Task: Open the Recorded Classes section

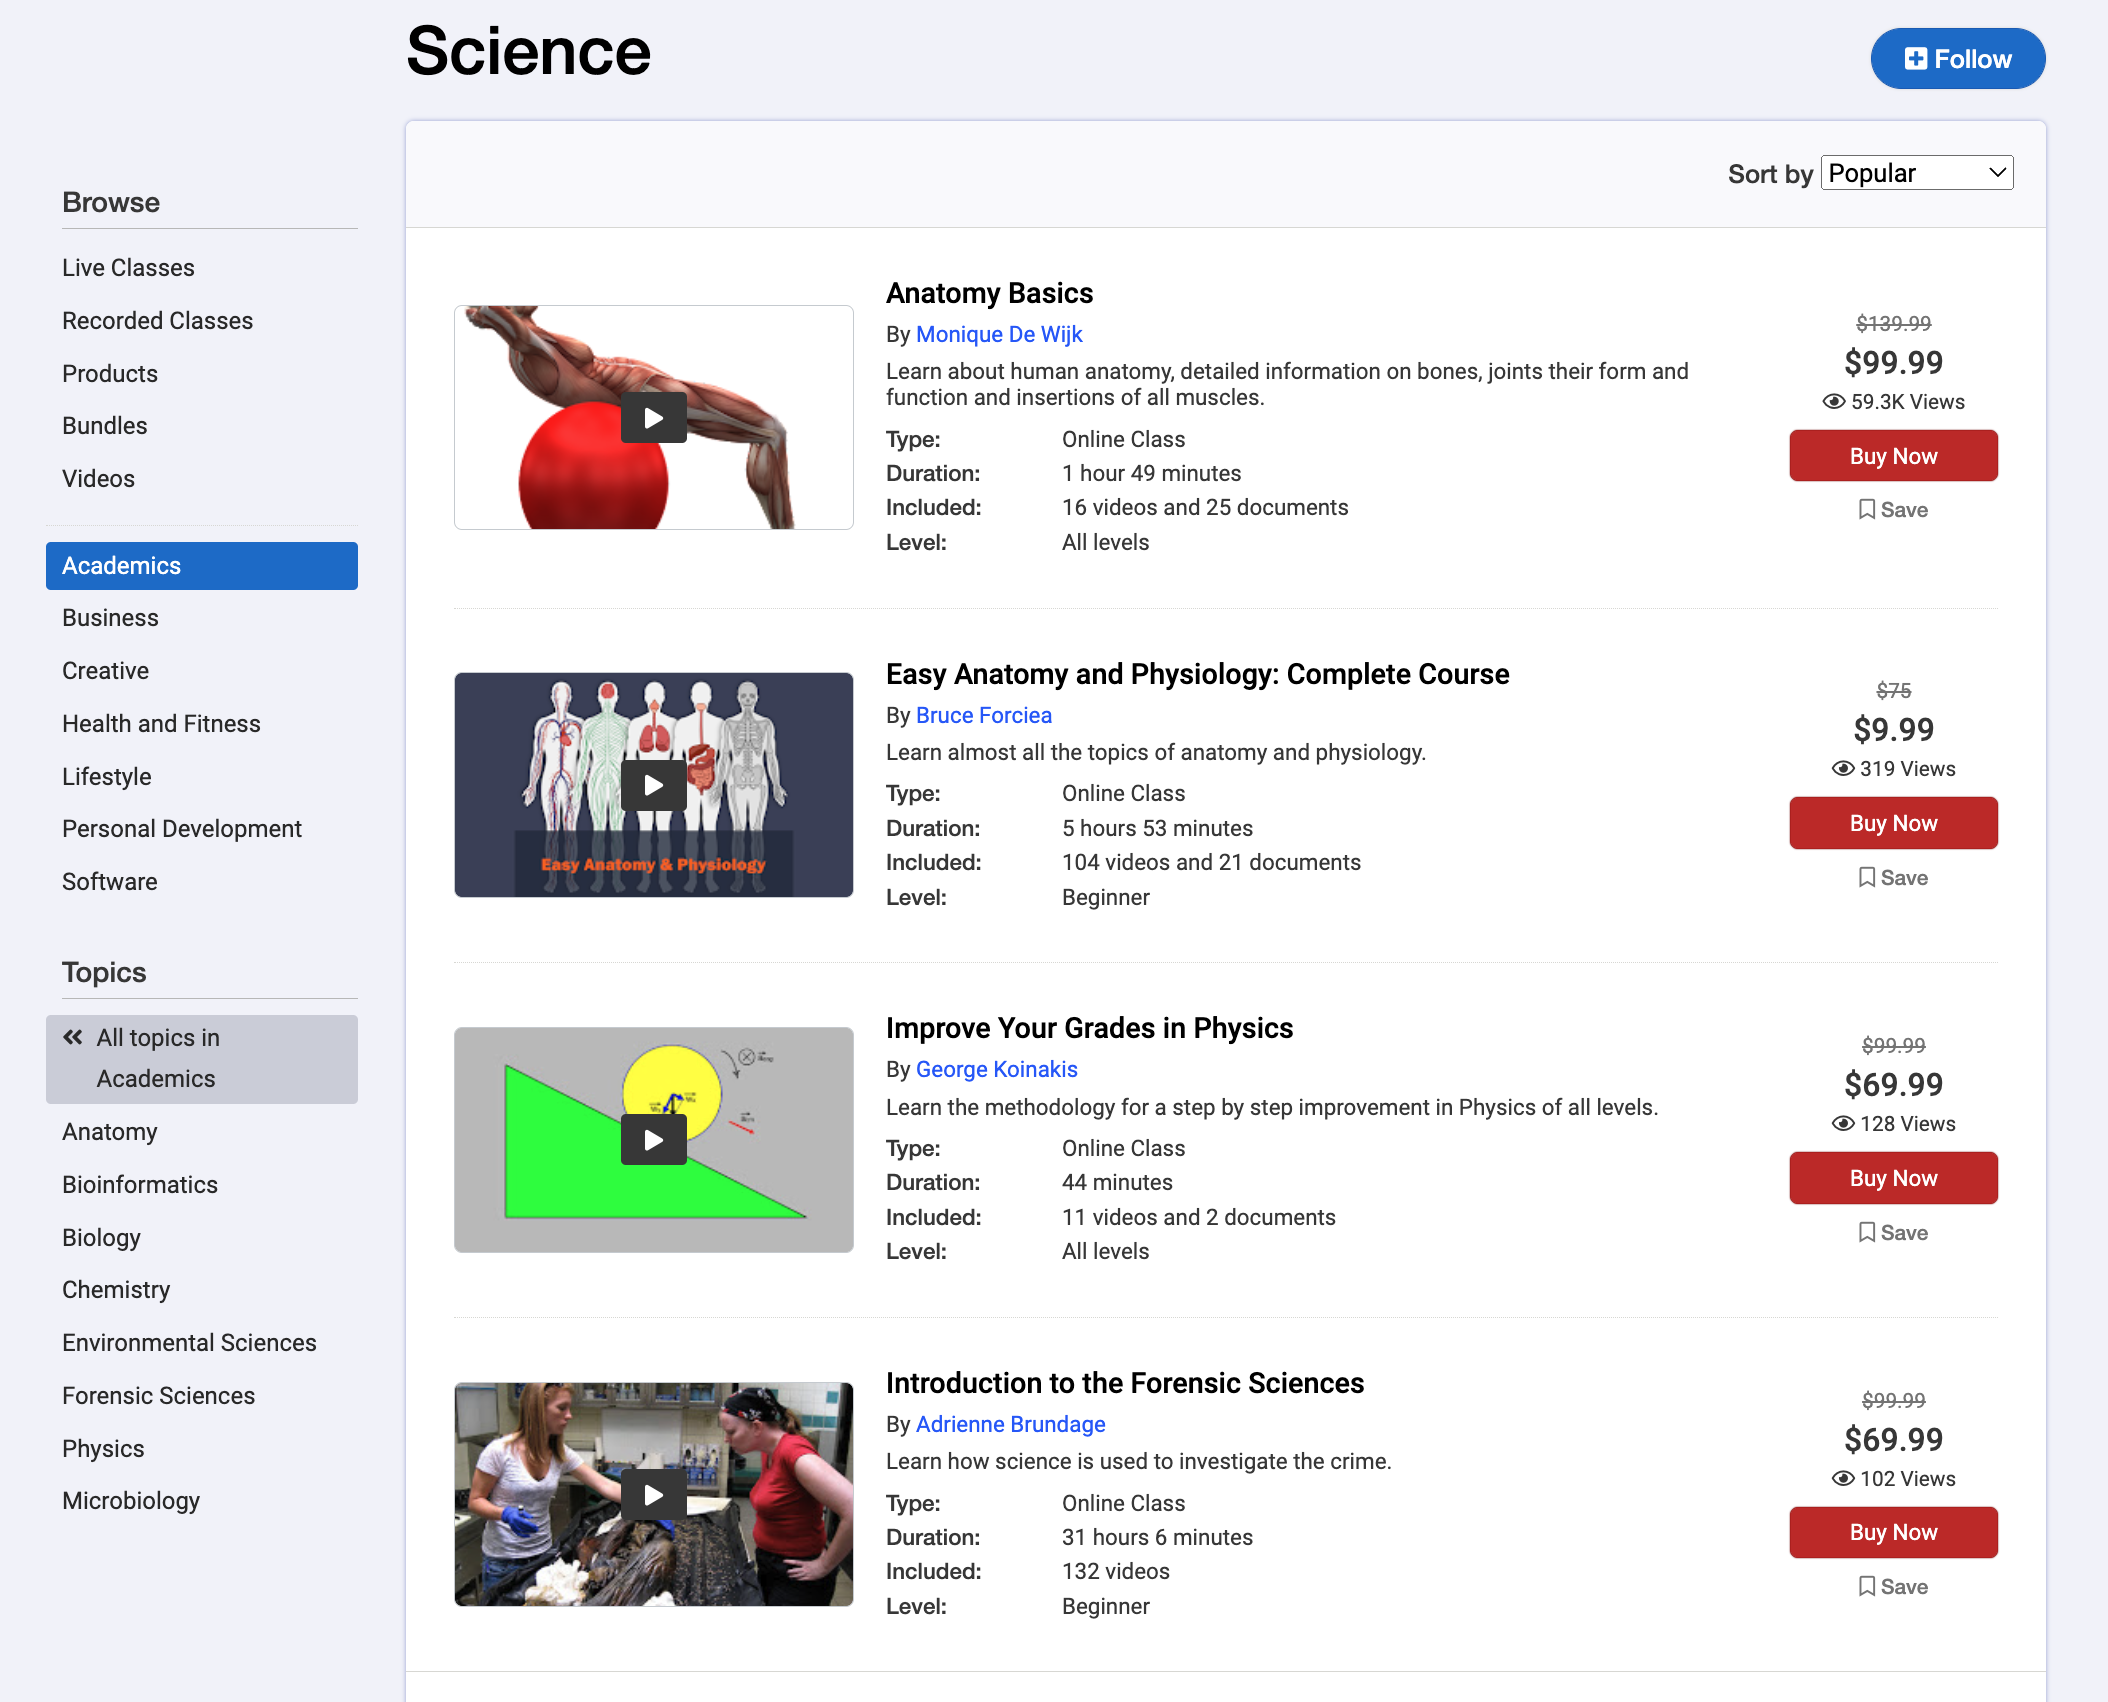Action: pyautogui.click(x=157, y=320)
